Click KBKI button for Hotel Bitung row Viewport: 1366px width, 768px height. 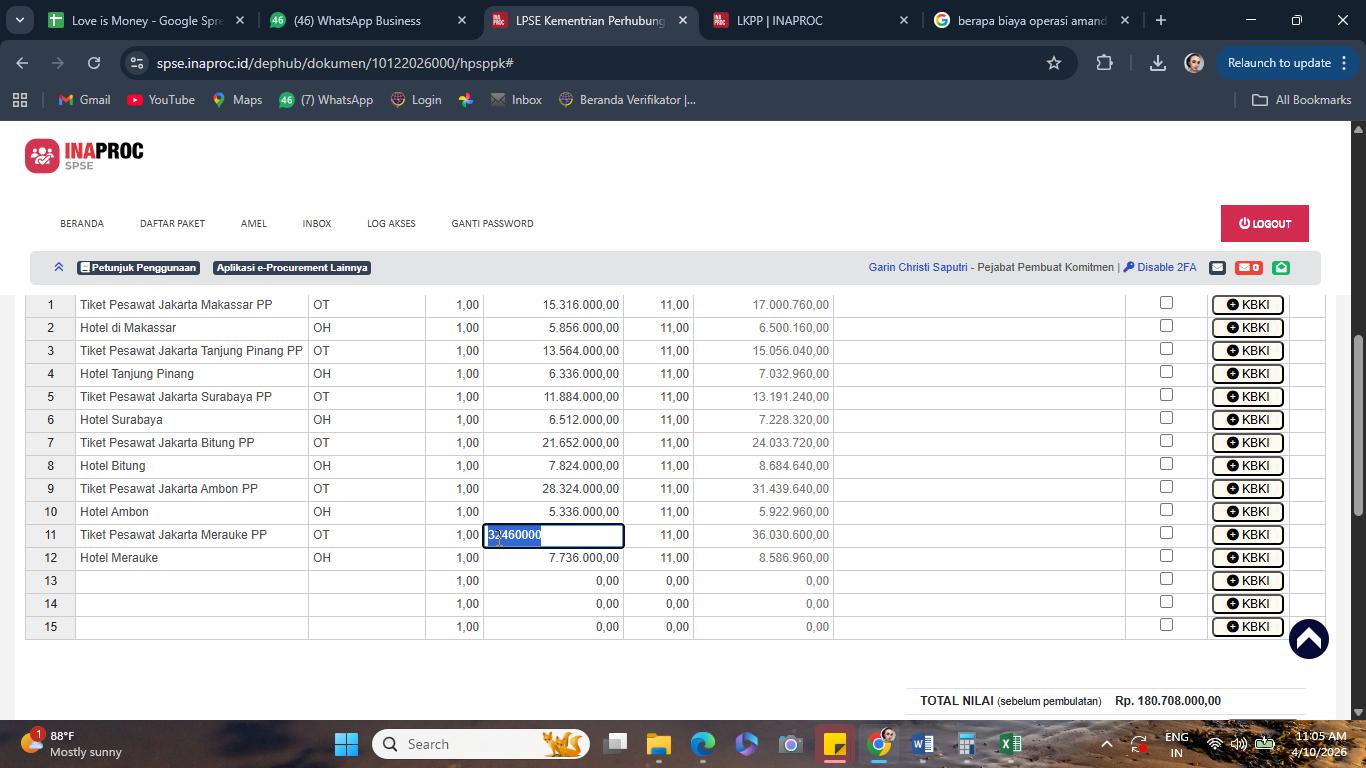coord(1247,465)
